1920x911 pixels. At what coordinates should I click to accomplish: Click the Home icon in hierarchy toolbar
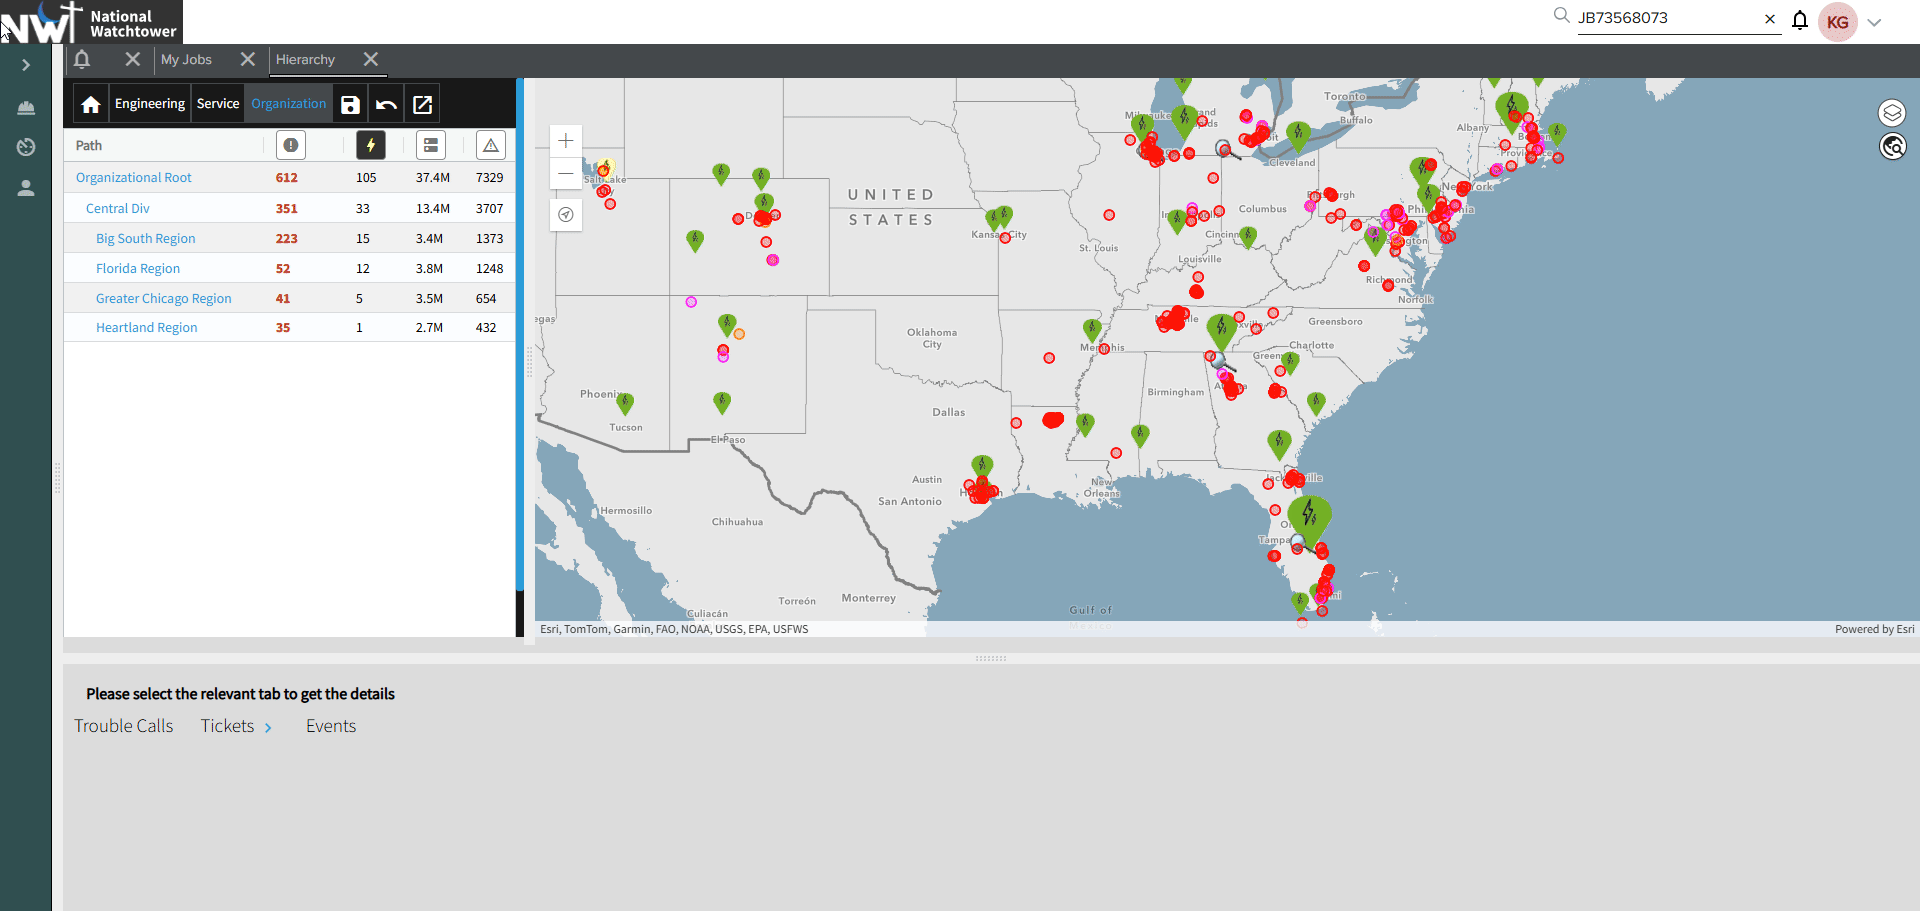click(91, 104)
